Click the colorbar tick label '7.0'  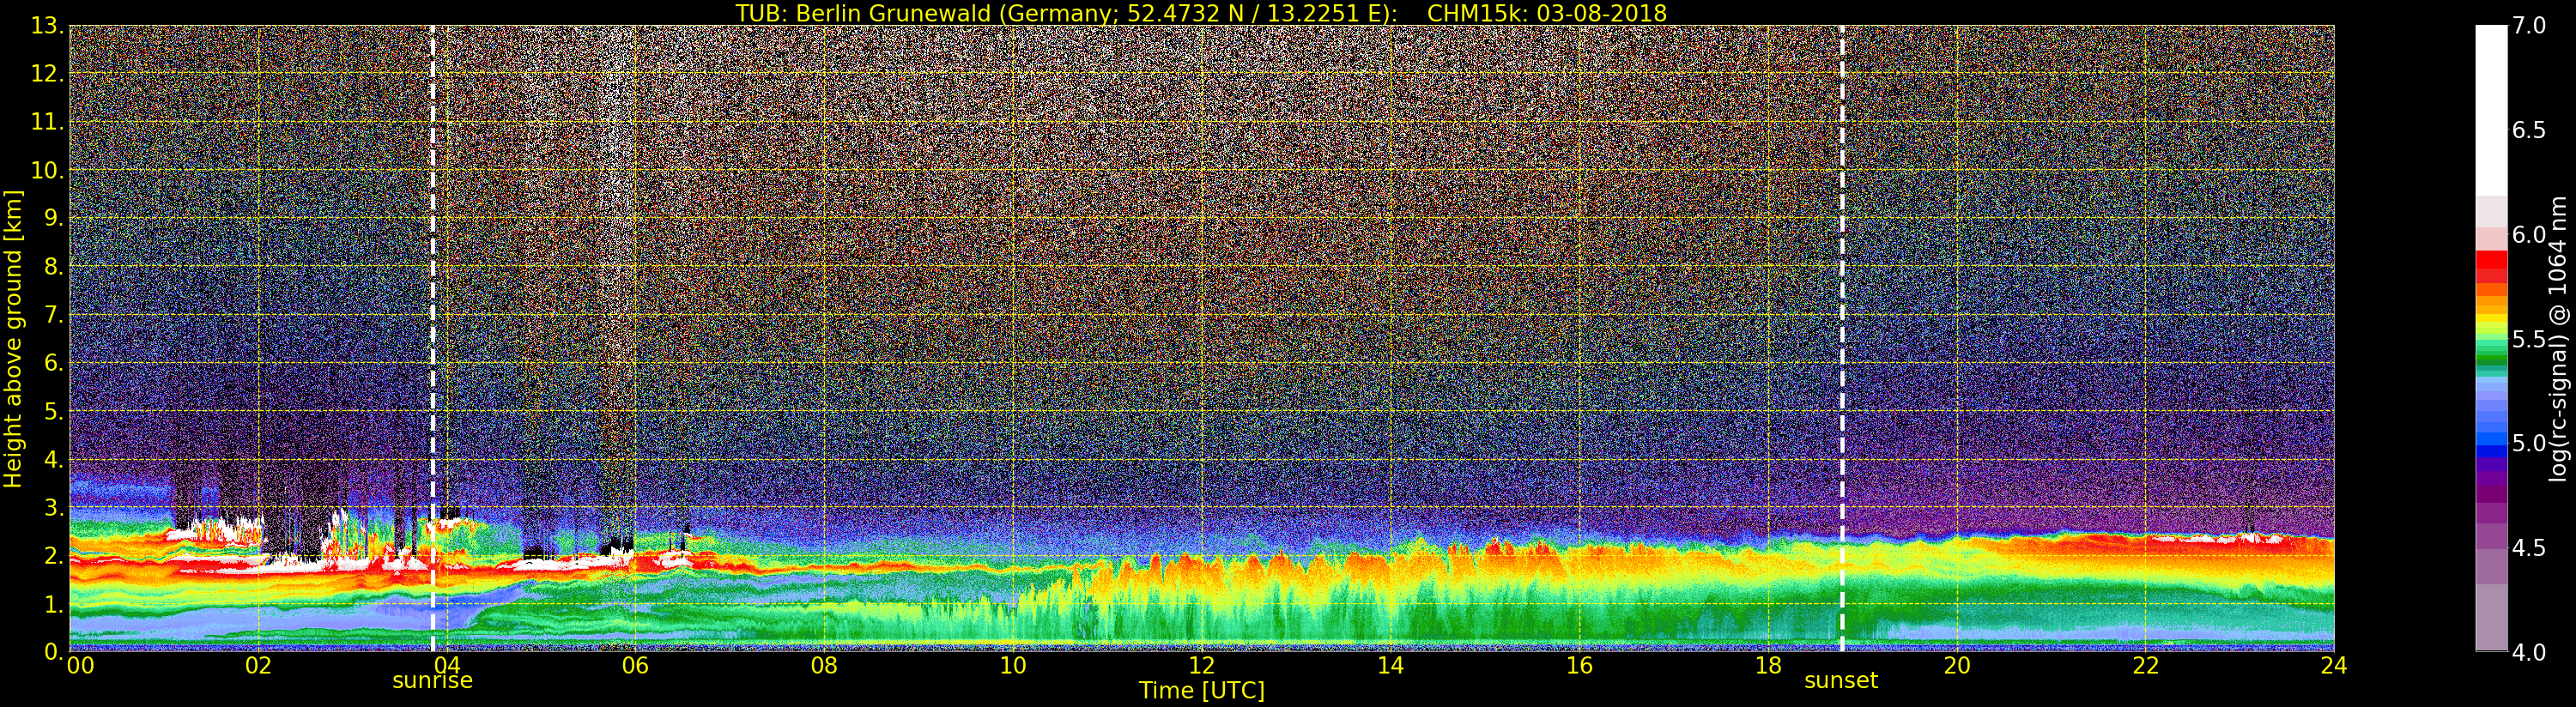coord(2529,26)
